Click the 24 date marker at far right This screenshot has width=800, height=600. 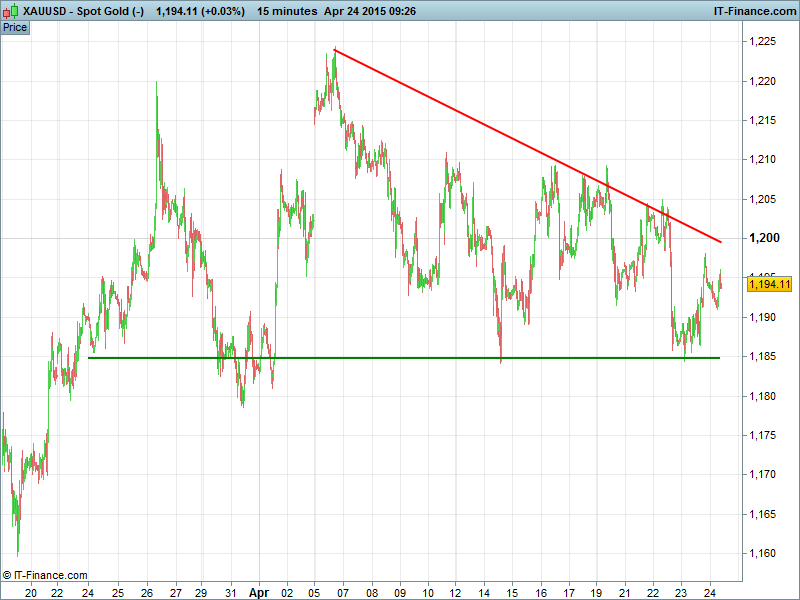point(709,591)
